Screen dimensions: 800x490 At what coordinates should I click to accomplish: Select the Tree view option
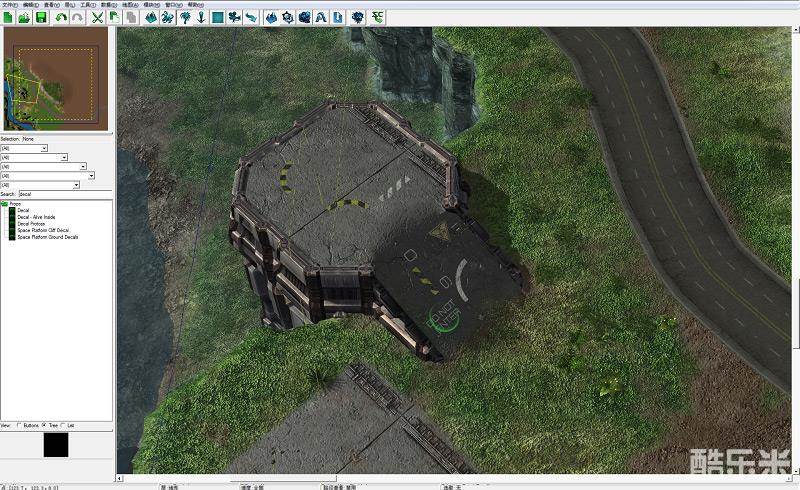pyautogui.click(x=43, y=425)
